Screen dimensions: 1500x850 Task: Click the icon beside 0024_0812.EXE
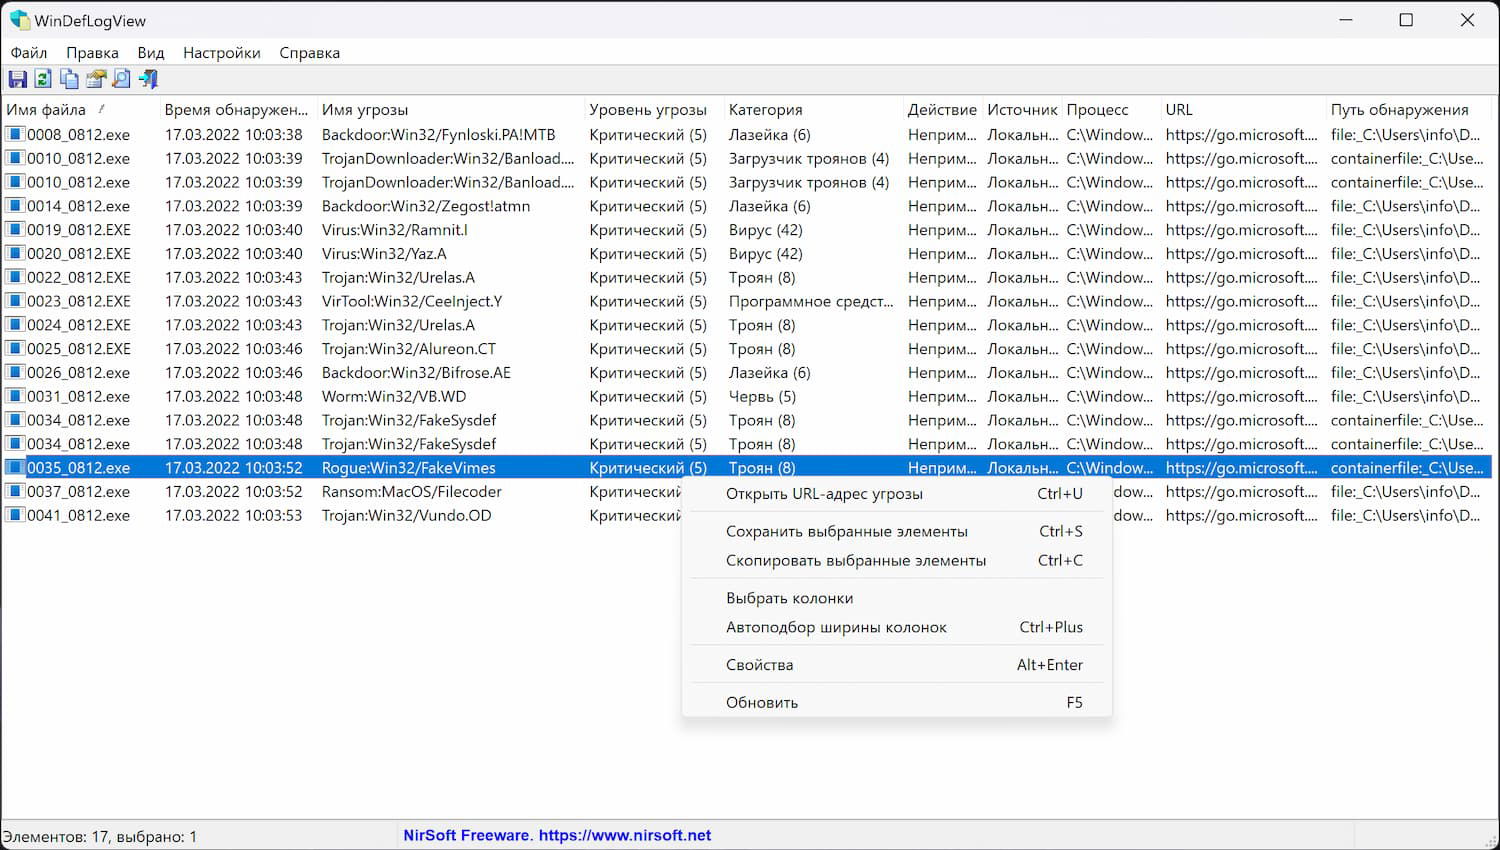tap(15, 325)
